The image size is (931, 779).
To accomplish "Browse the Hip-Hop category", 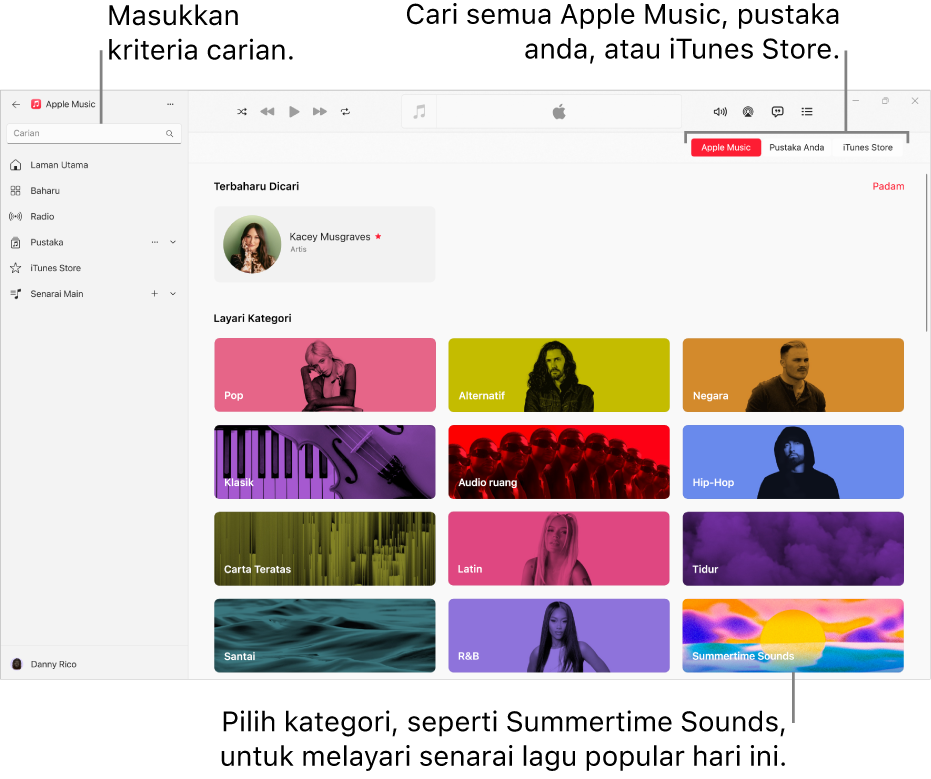I will click(793, 462).
